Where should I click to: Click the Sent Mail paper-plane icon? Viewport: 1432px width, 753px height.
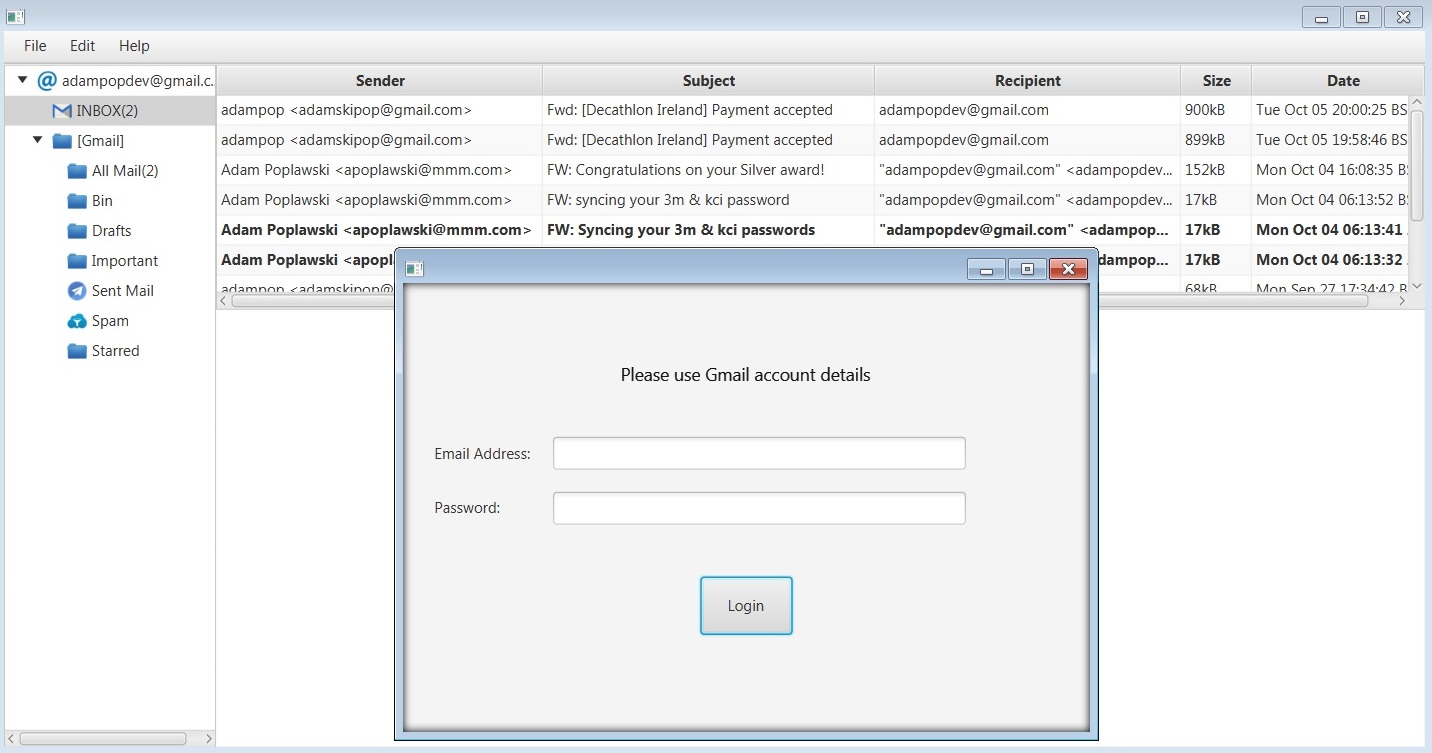click(x=77, y=291)
